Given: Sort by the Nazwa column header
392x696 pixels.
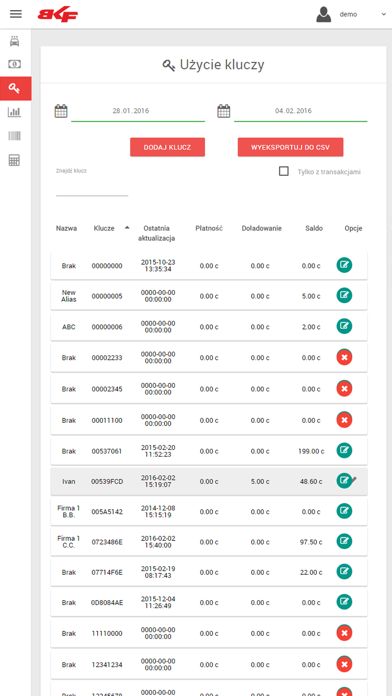Looking at the screenshot, I should pos(66,229).
